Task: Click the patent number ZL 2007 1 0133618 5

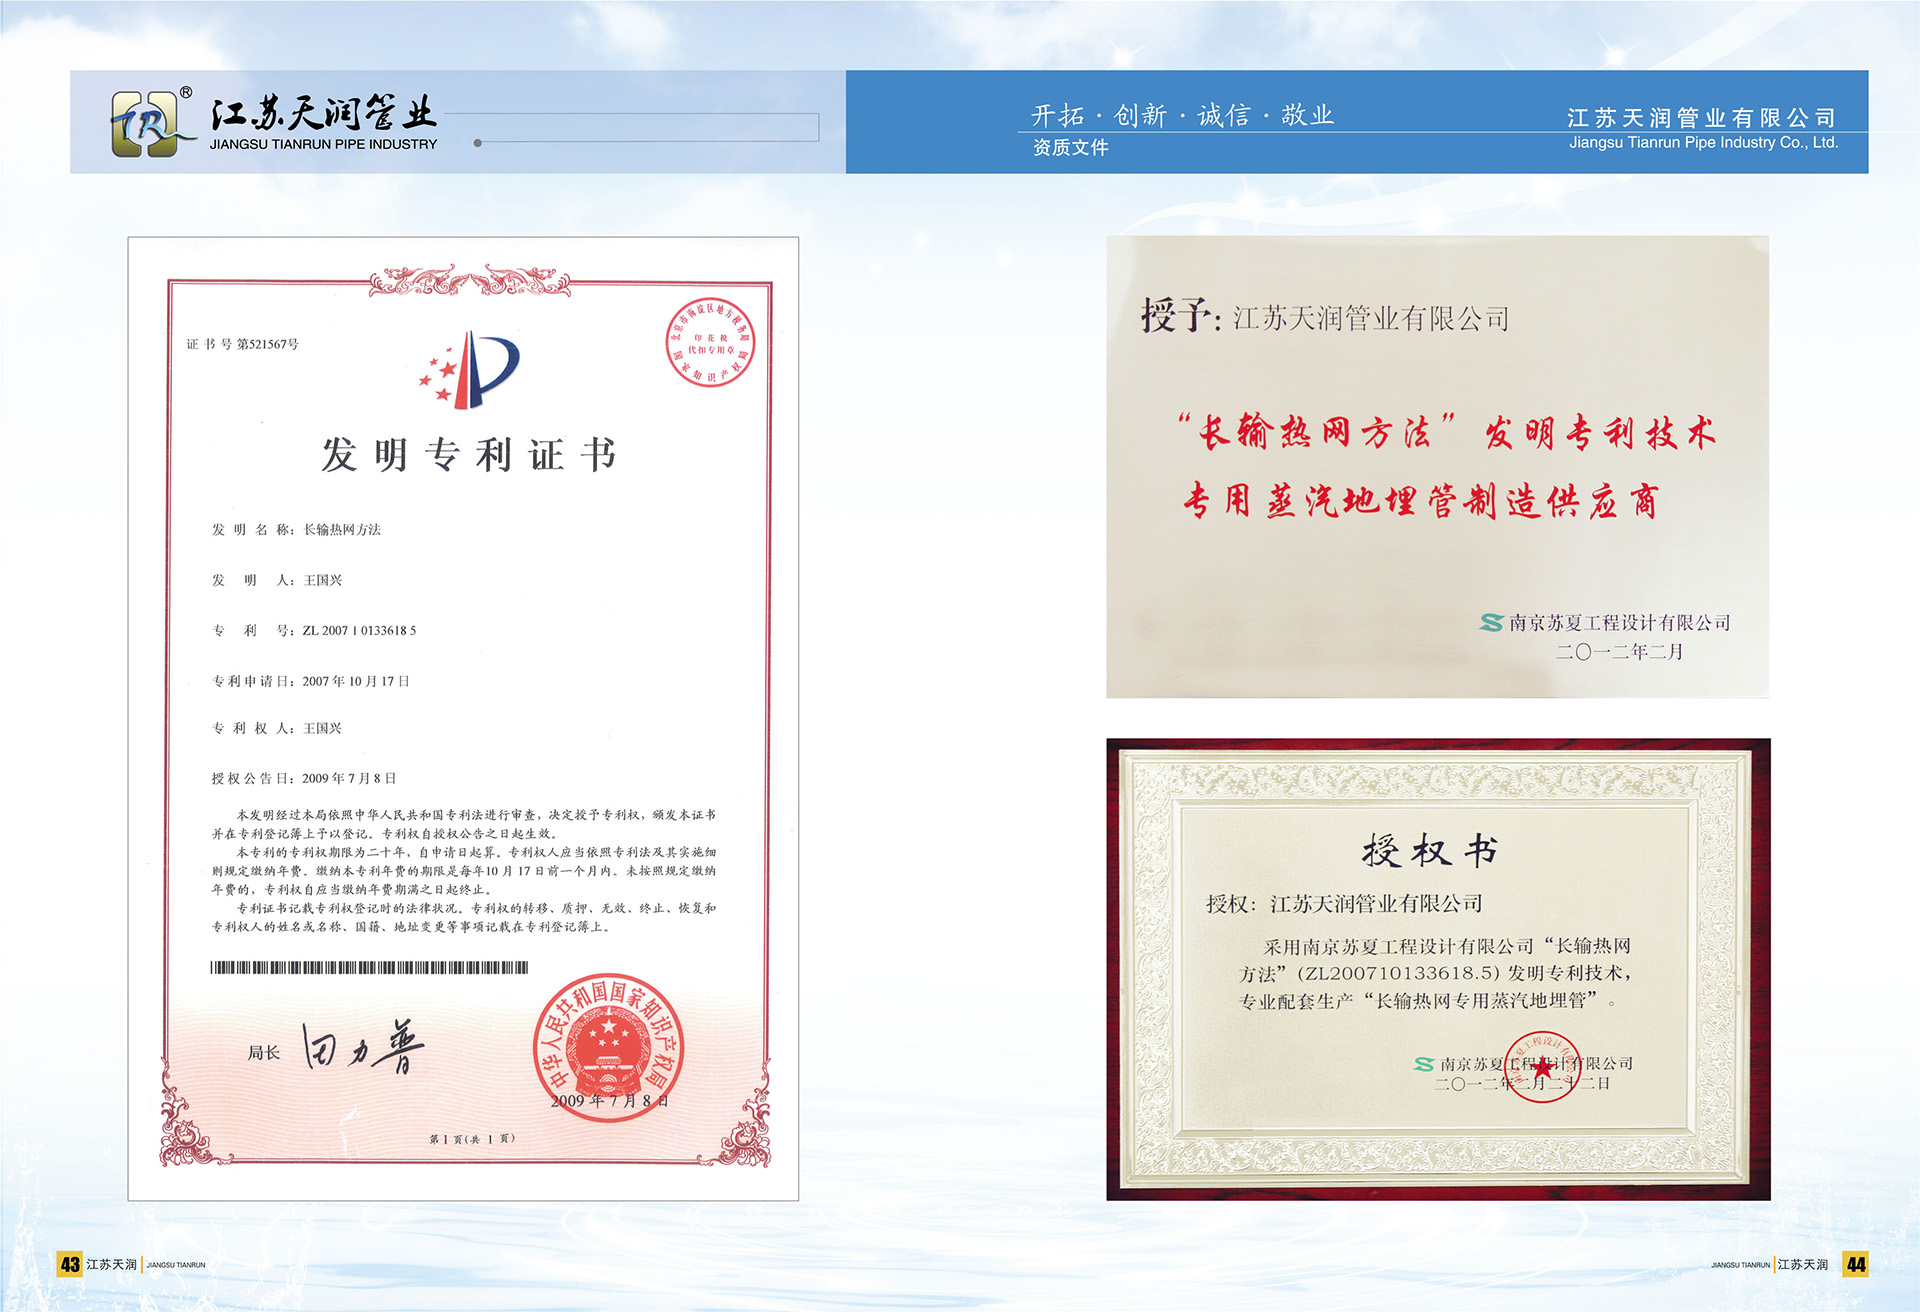Action: click(359, 631)
